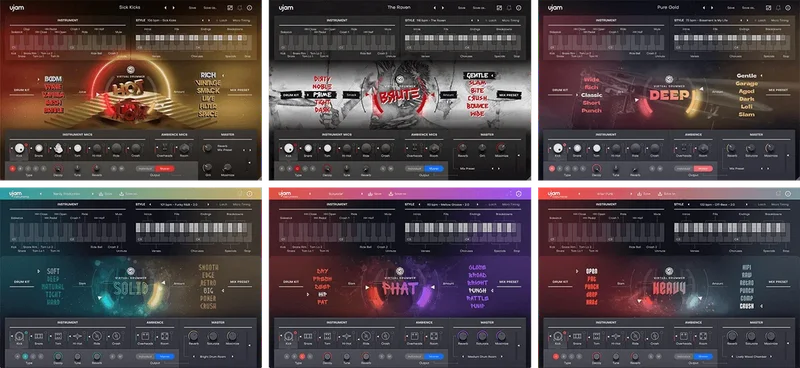The image size is (800, 368).
Task: Select Snare instrument icon in SOLID plugin
Action: [39, 336]
